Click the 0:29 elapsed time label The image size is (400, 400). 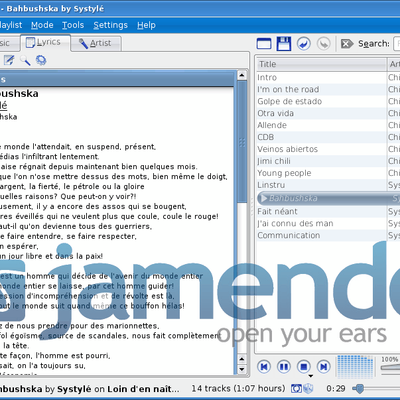(x=336, y=389)
